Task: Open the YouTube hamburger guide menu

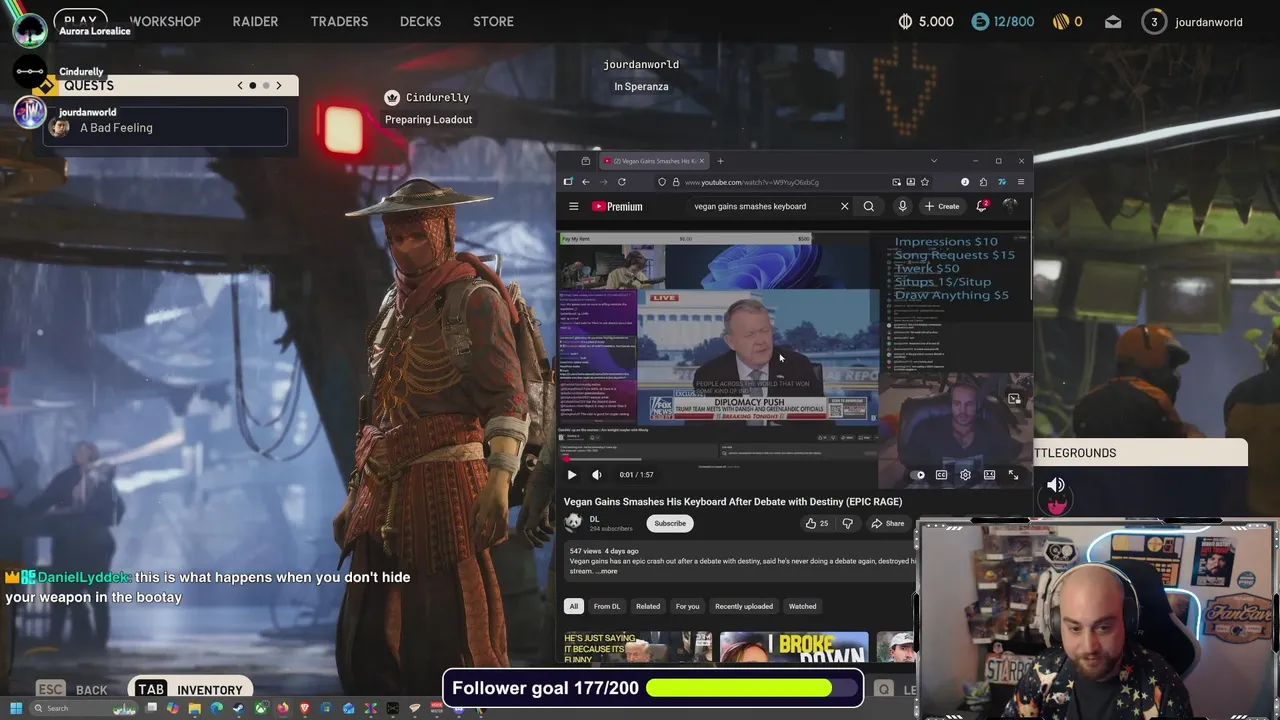Action: [x=574, y=206]
